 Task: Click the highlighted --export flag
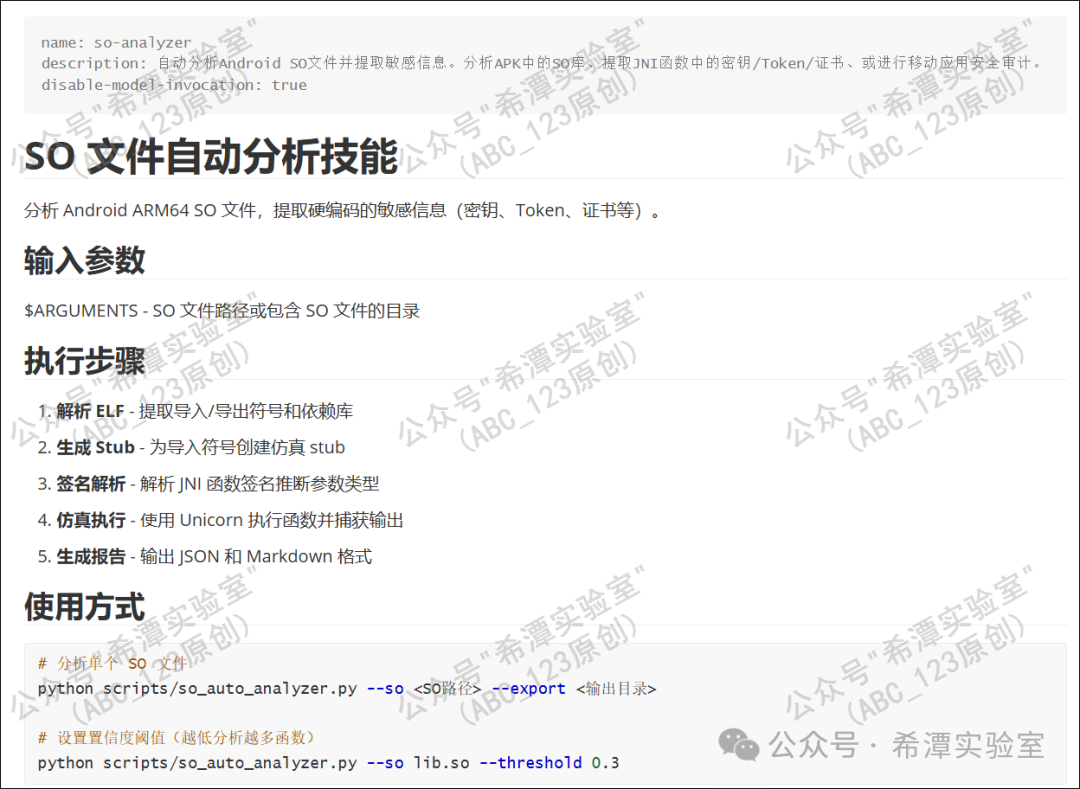(x=529, y=689)
